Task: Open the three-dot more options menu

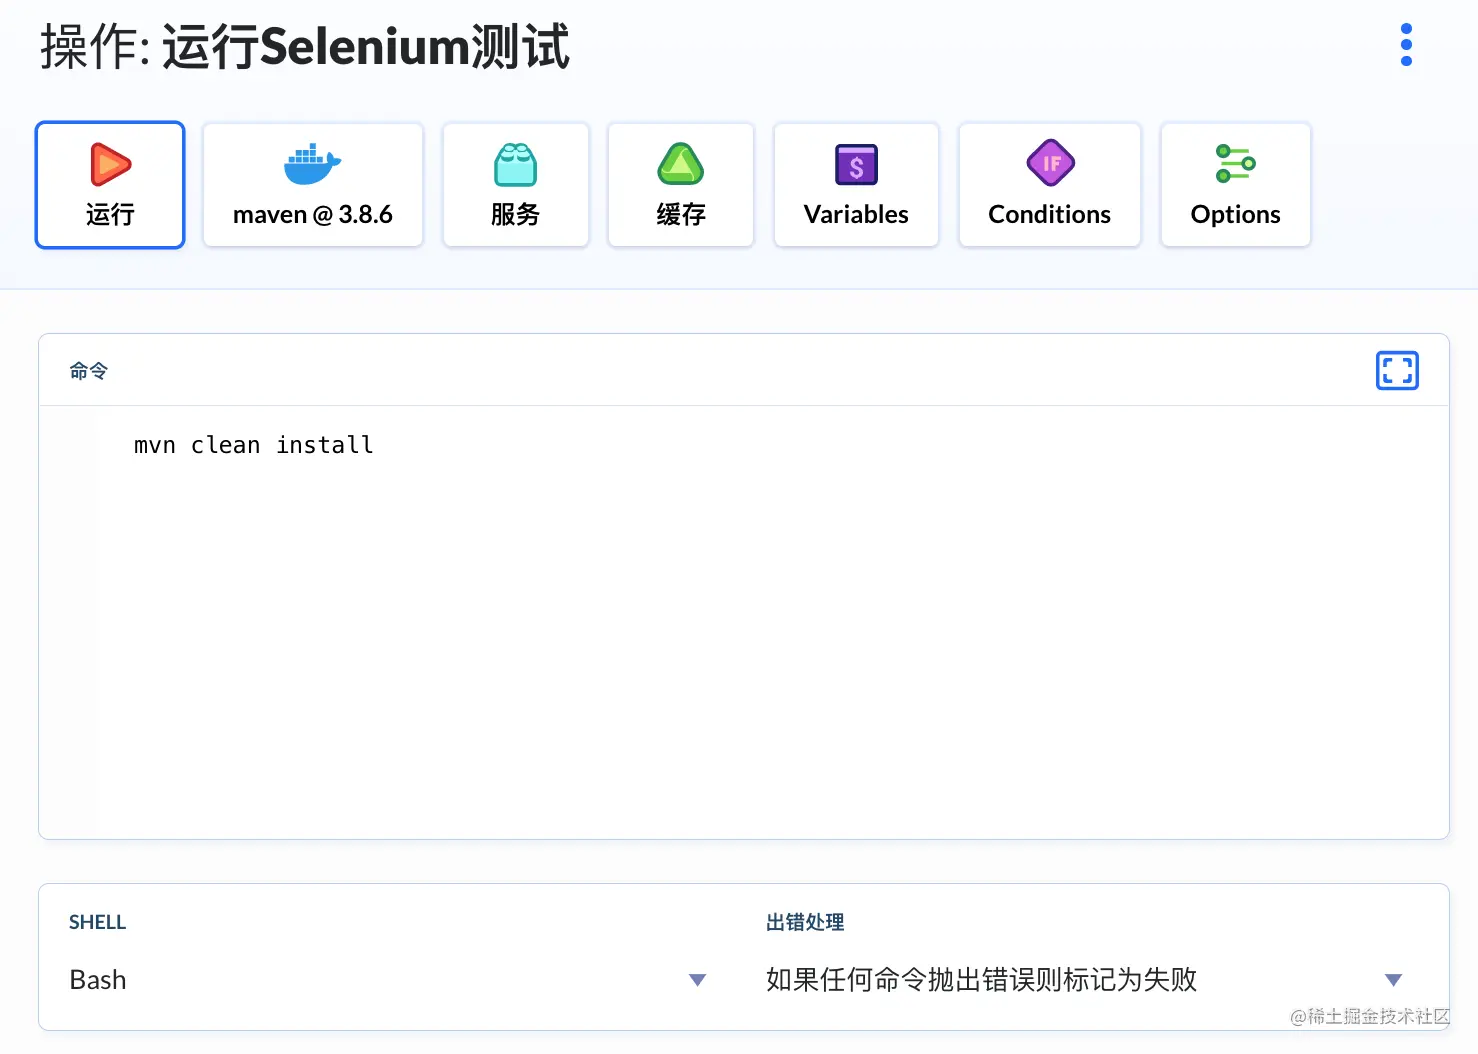Action: [1406, 45]
